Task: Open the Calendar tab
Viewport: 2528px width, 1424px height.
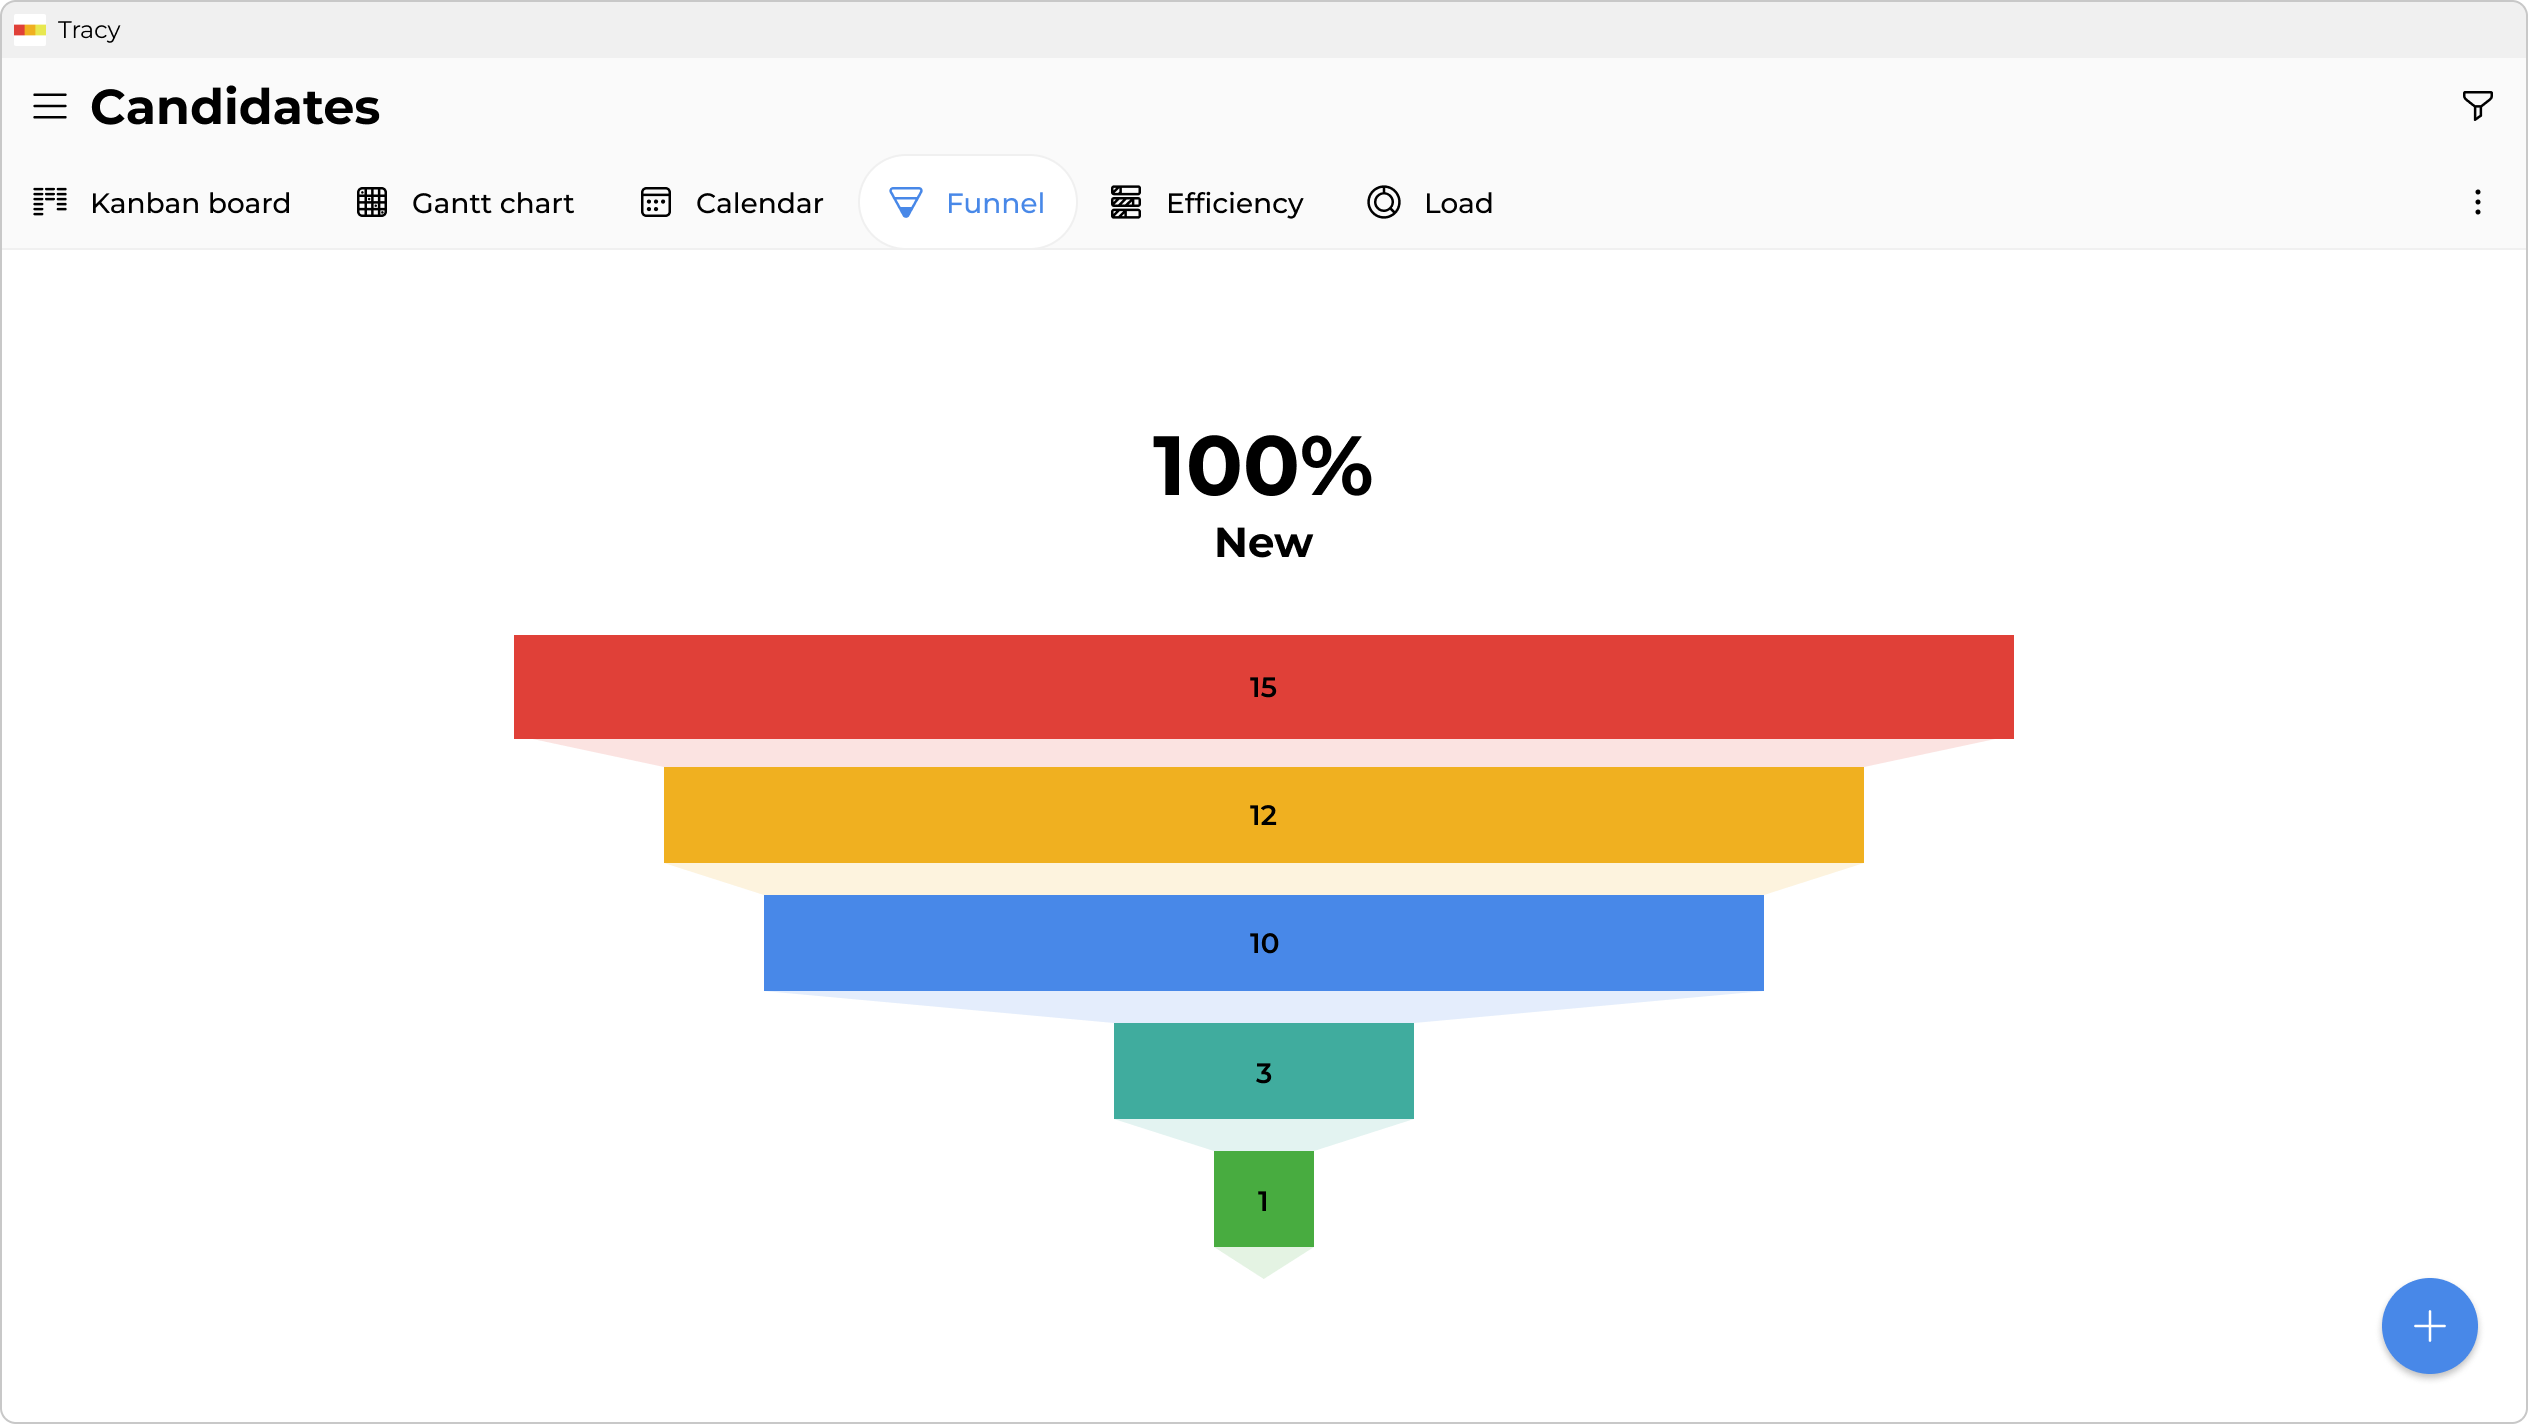Action: [759, 203]
